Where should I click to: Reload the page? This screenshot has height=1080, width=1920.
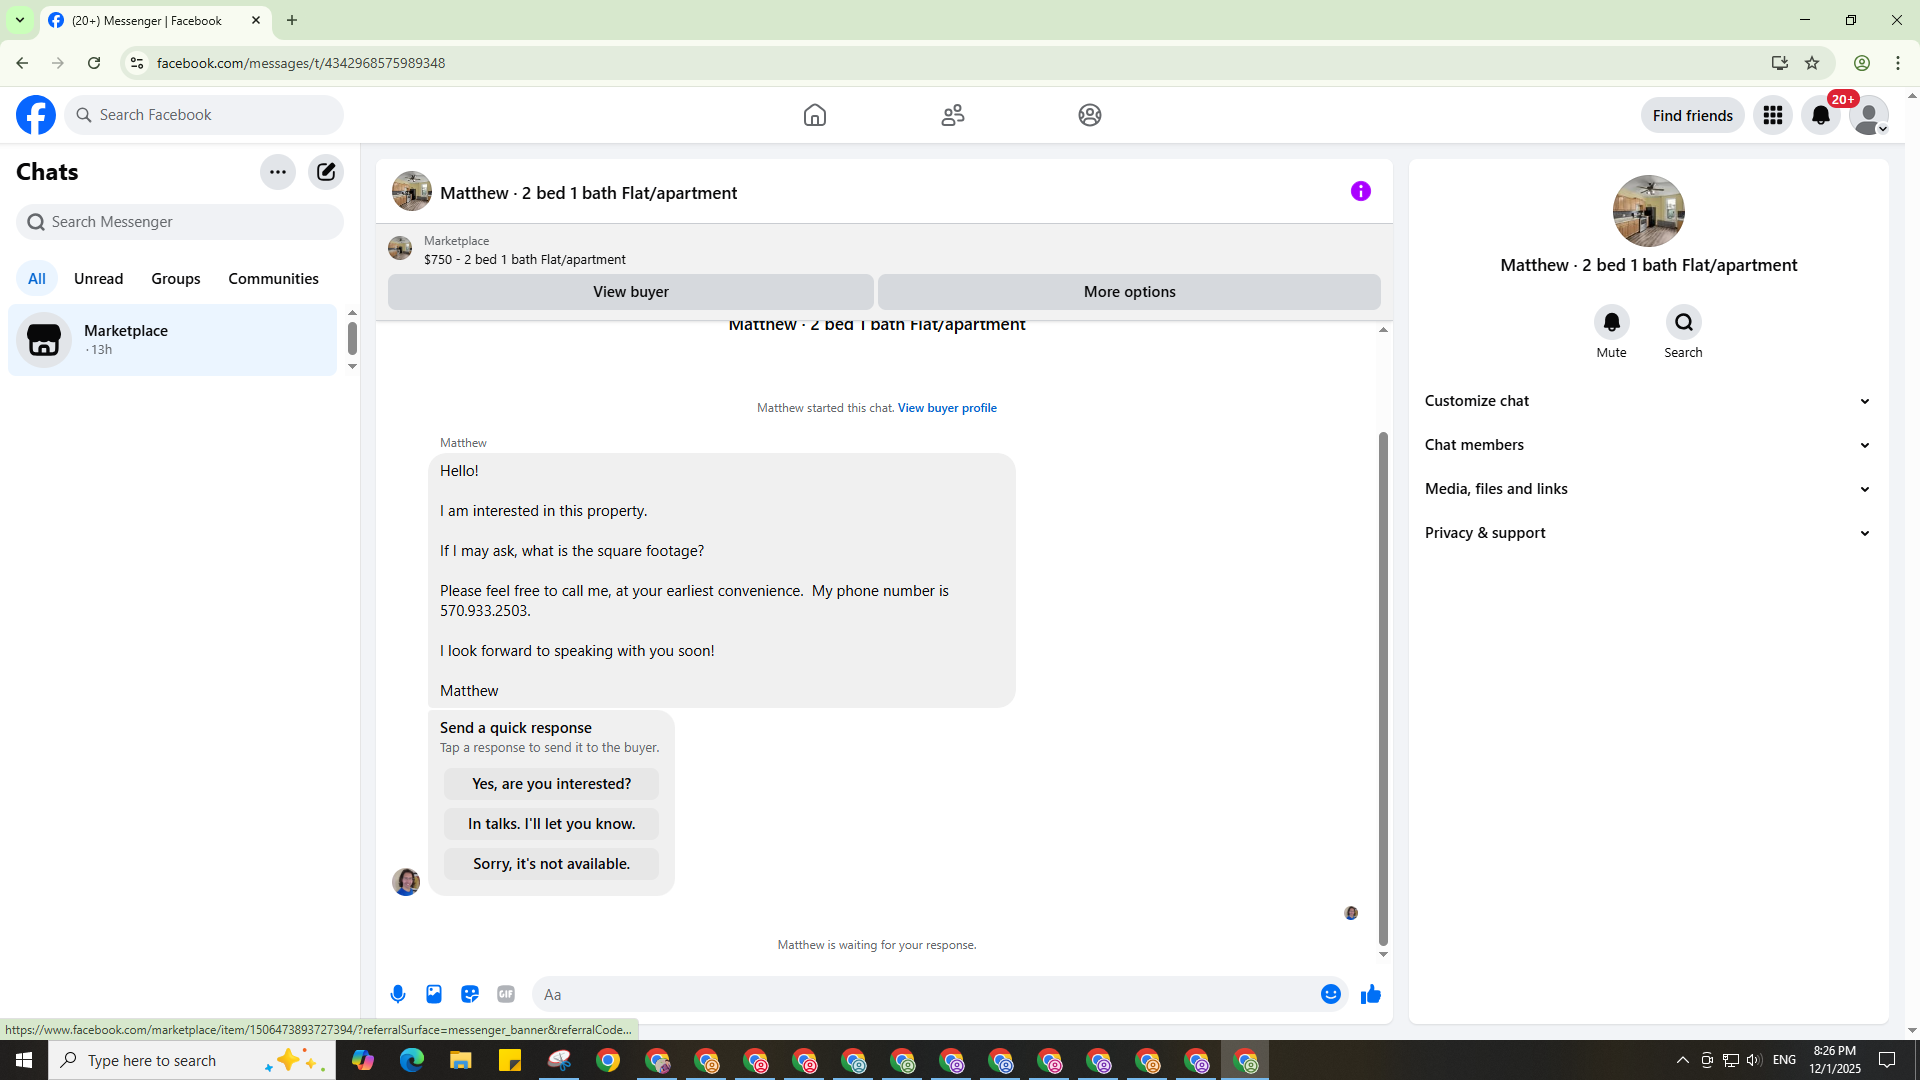pos(94,63)
